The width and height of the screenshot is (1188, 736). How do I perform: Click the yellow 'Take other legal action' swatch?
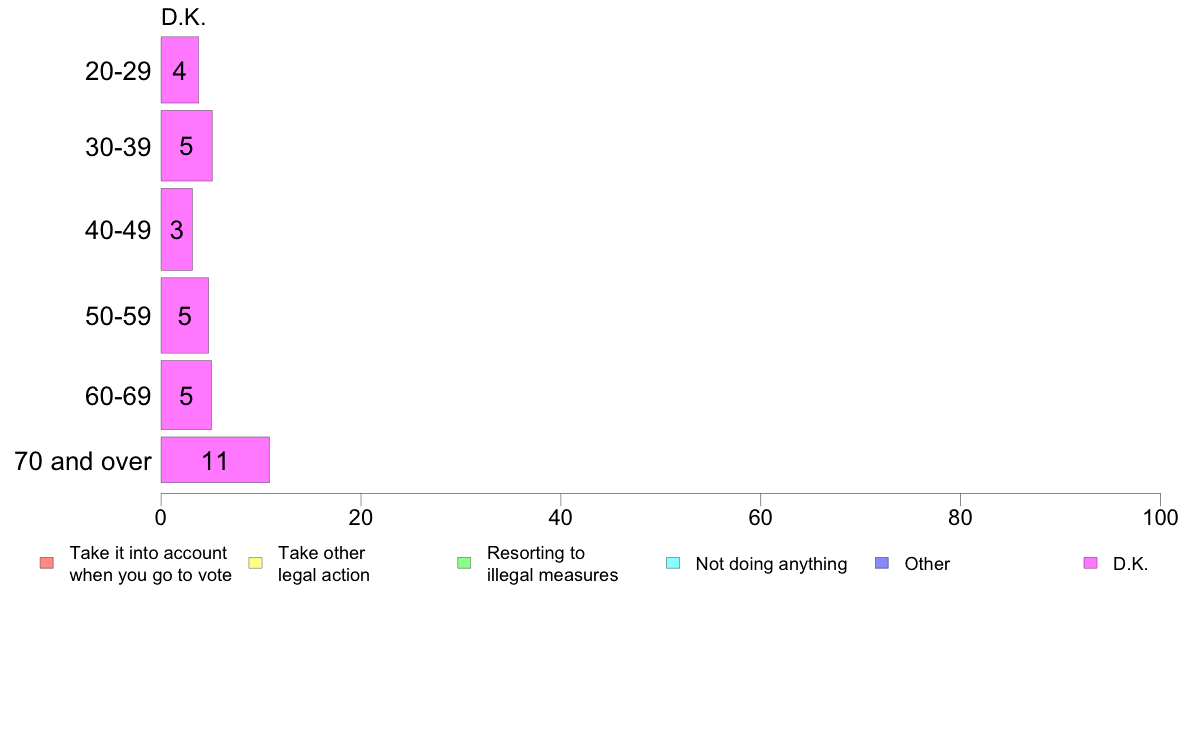(x=255, y=563)
